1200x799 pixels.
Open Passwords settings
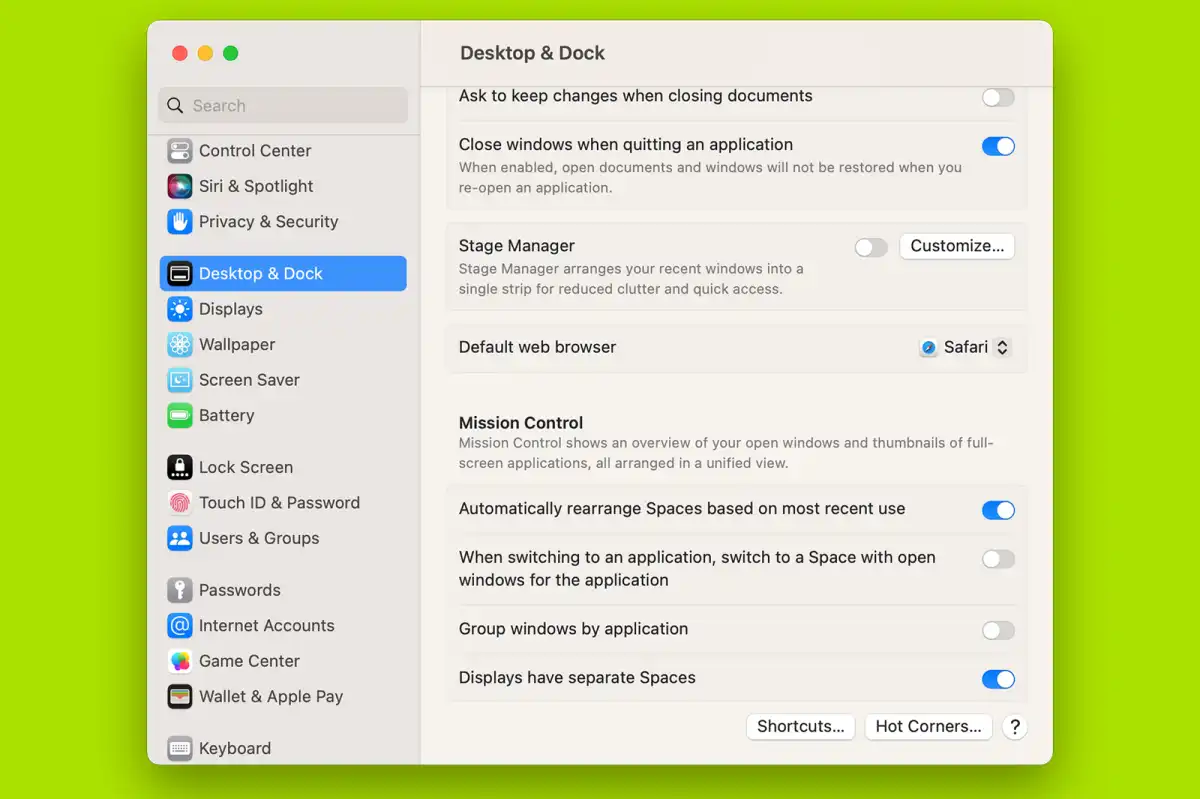click(x=283, y=590)
